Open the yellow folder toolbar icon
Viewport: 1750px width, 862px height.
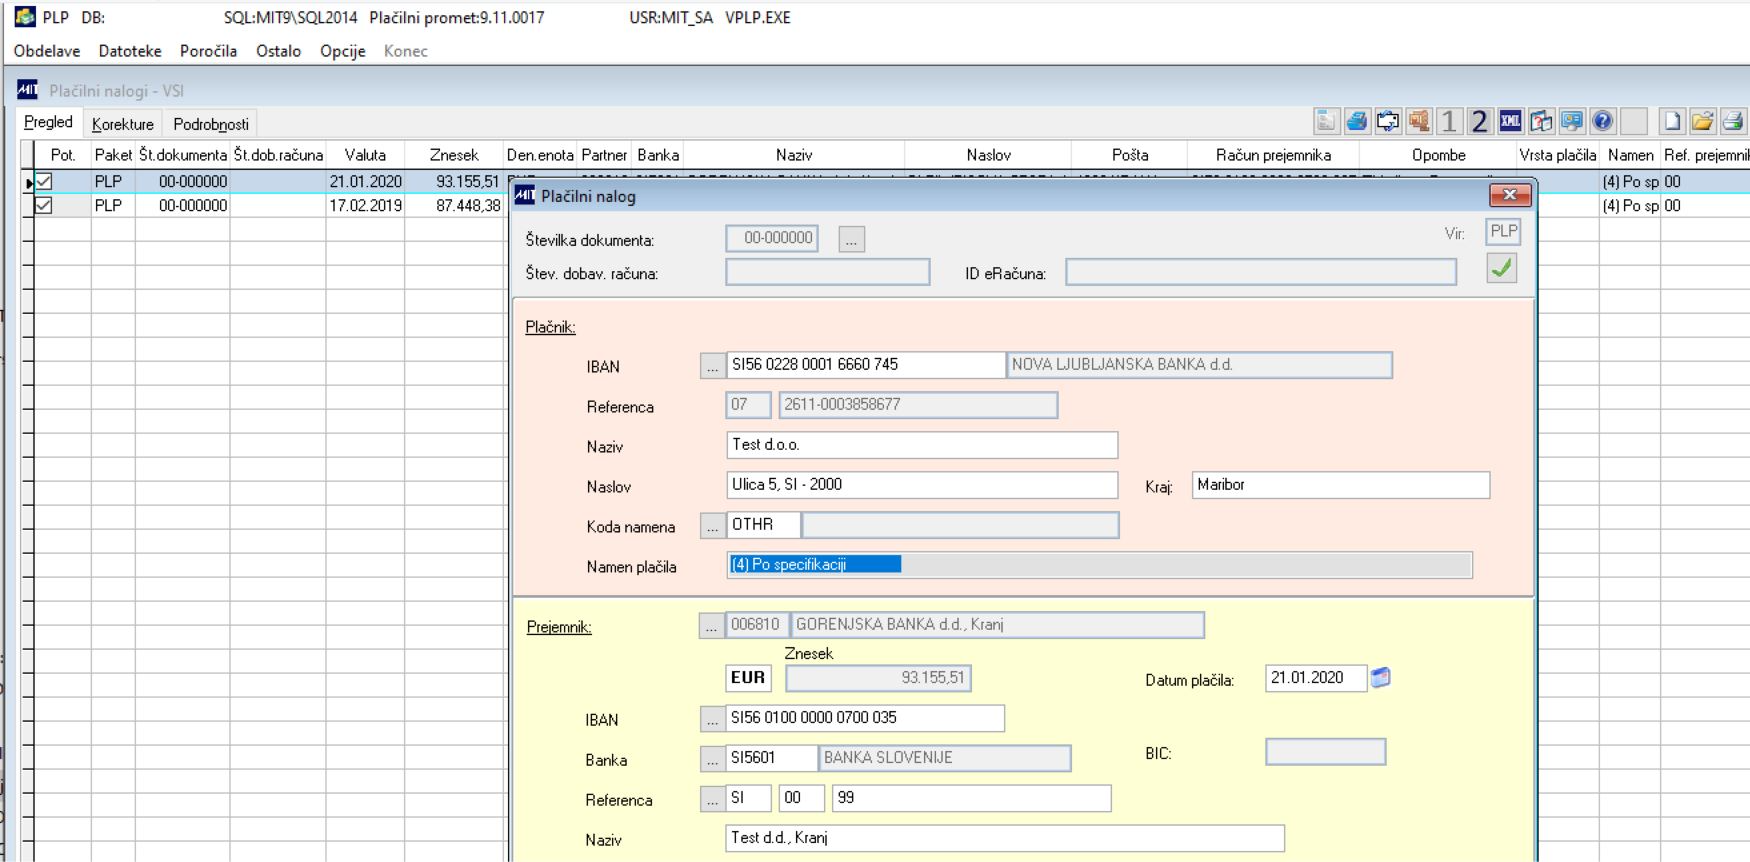tap(1702, 122)
